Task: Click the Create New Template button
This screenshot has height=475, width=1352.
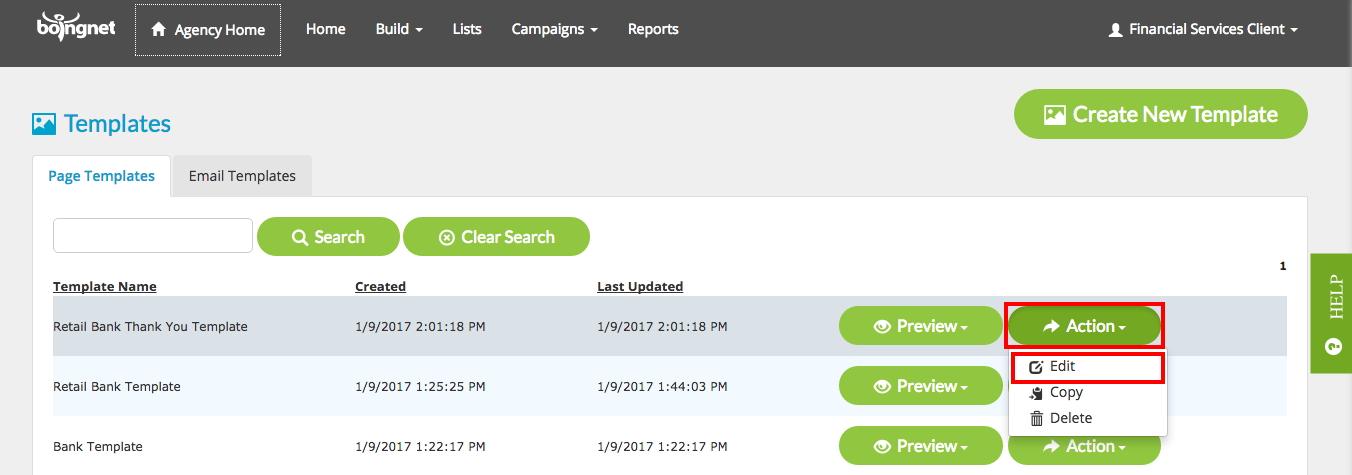Action: (1161, 114)
